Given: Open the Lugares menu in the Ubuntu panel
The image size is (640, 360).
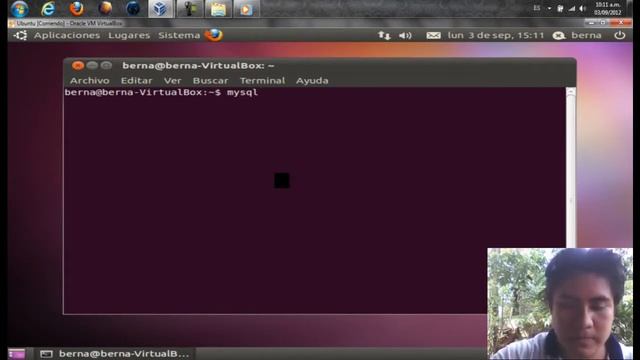Looking at the screenshot, I should point(129,36).
